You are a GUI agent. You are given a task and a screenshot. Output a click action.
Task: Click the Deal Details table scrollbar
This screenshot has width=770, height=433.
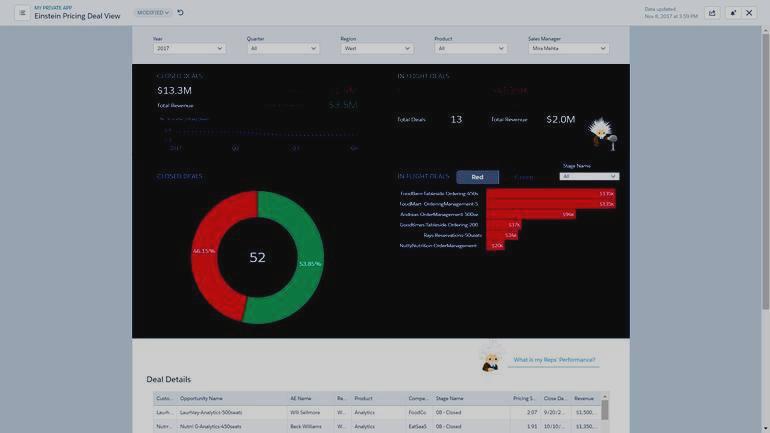(x=605, y=410)
